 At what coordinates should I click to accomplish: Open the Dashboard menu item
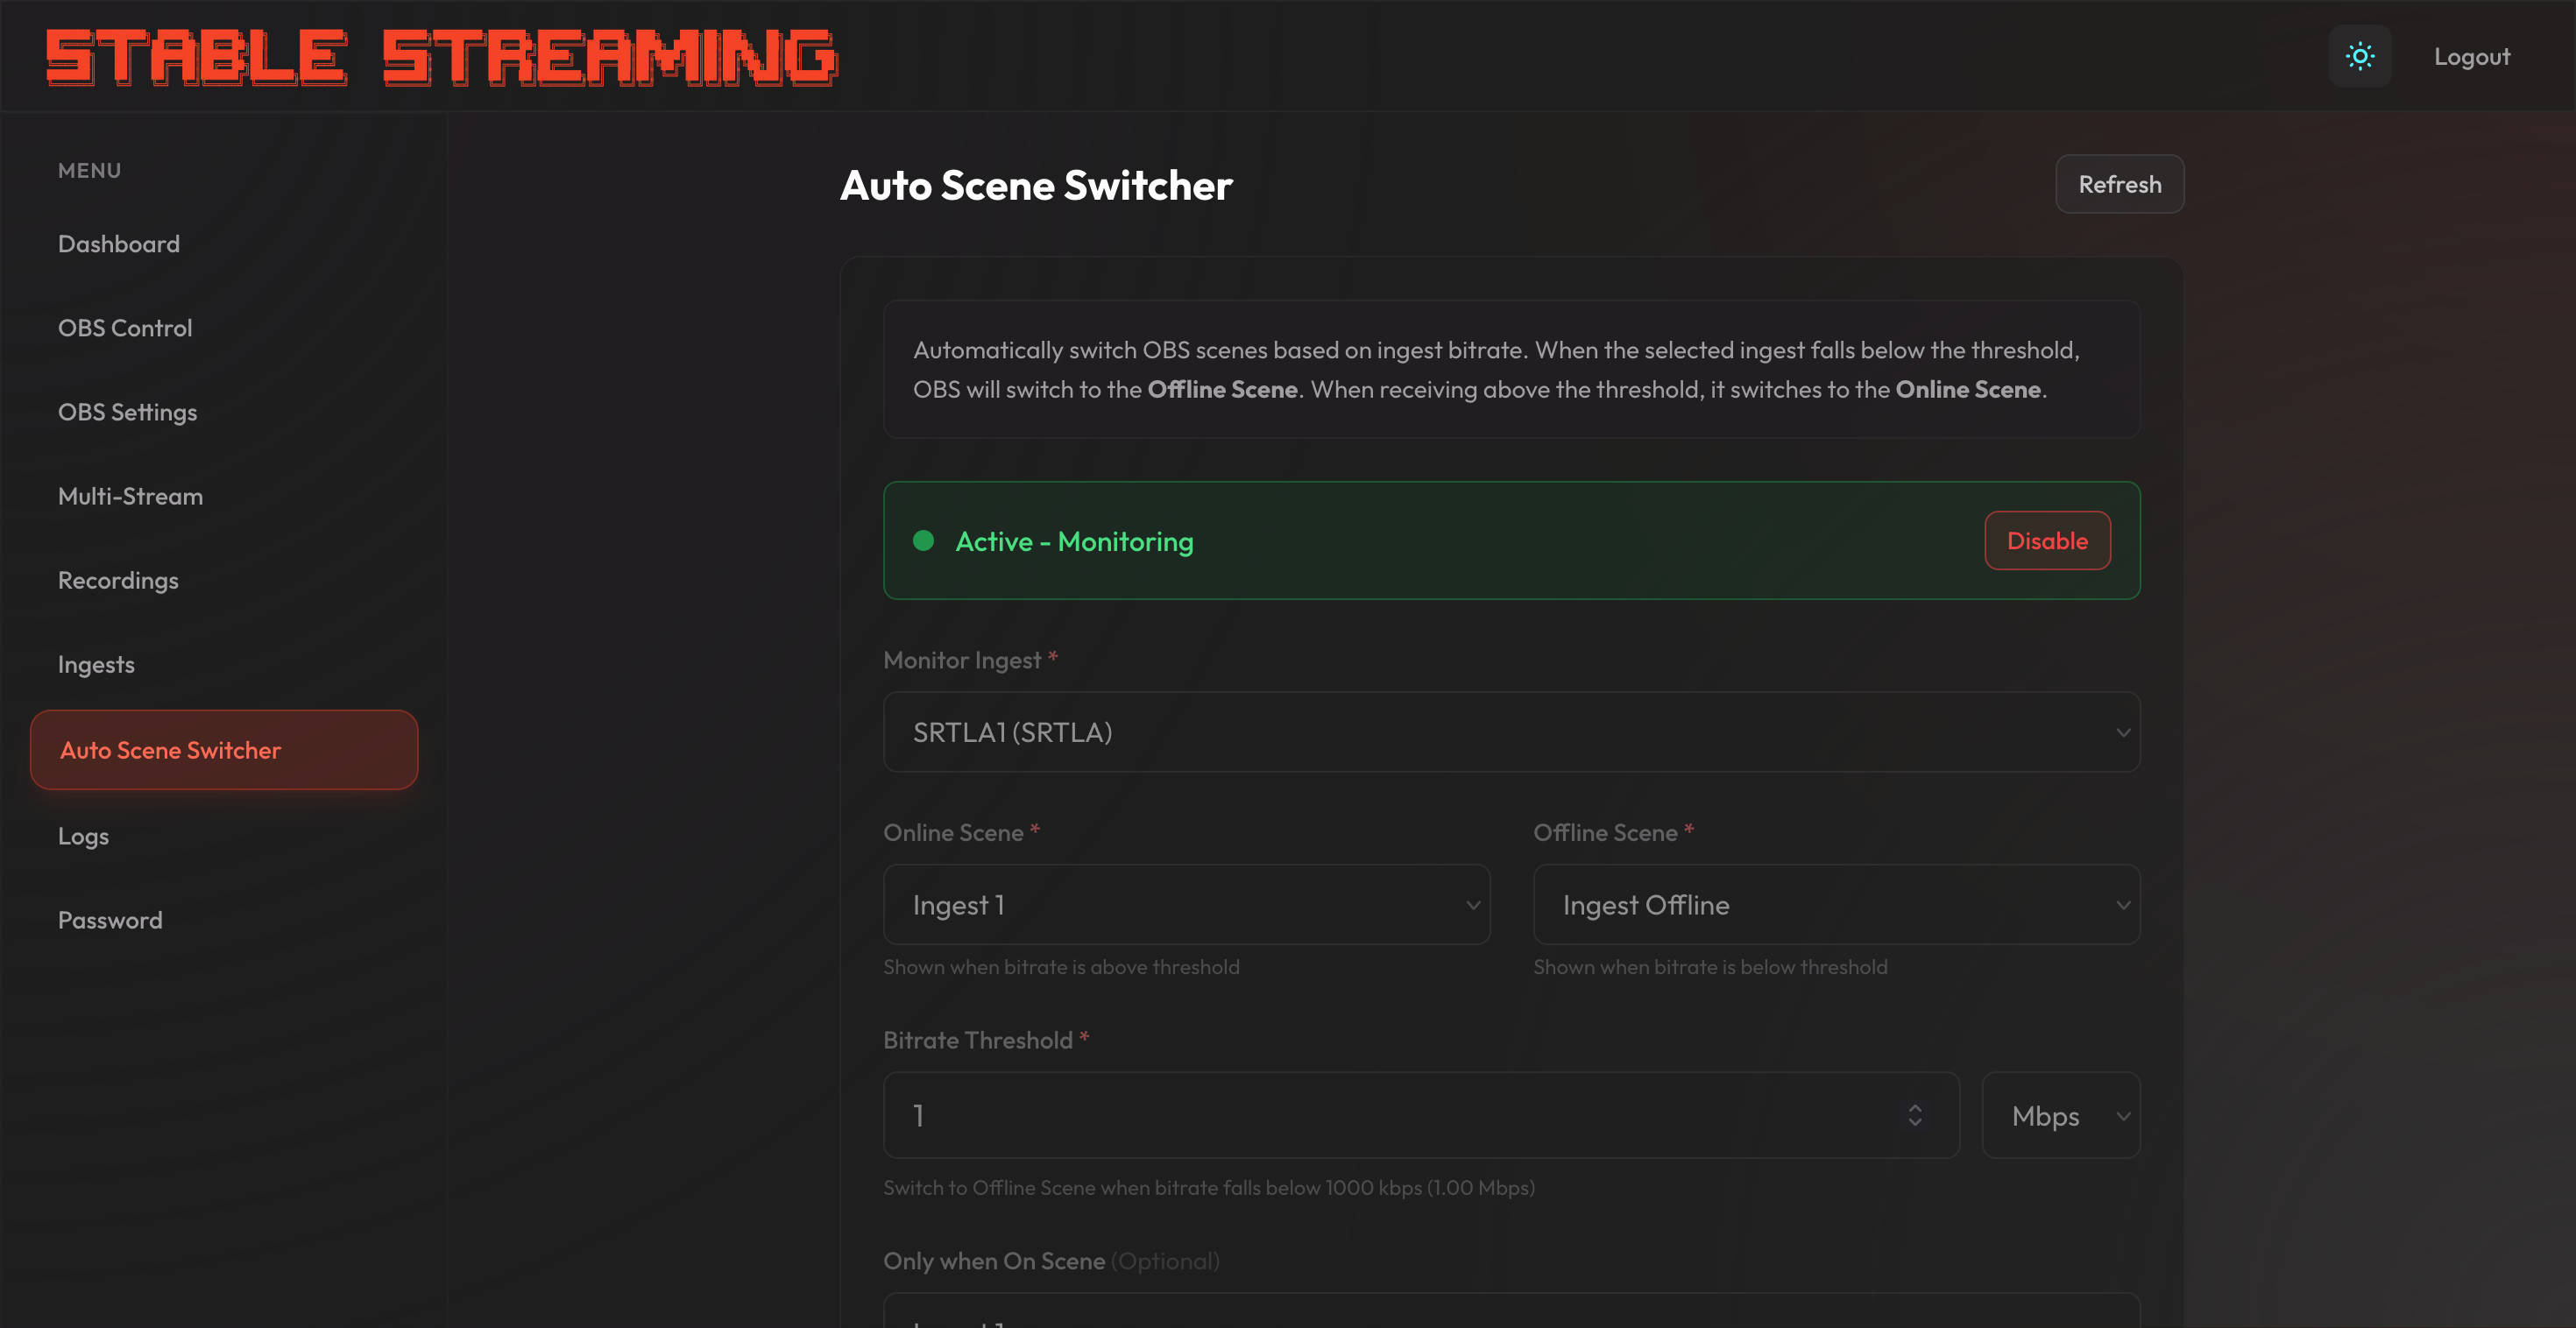[x=119, y=244]
